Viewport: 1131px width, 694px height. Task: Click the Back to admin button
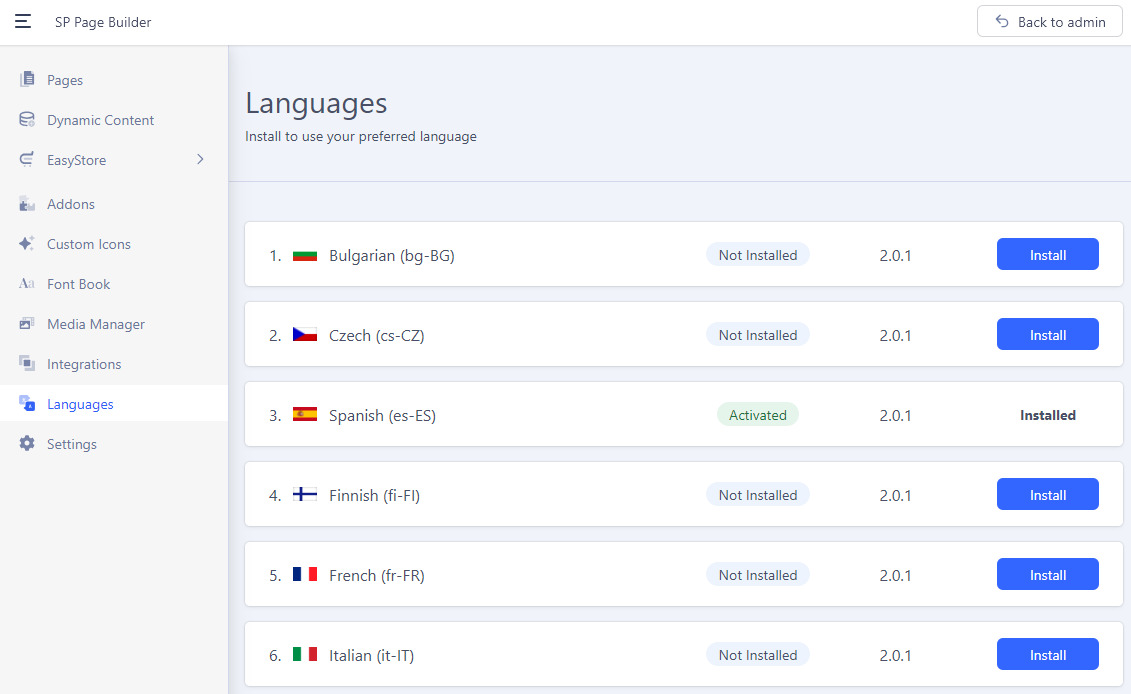(1050, 22)
